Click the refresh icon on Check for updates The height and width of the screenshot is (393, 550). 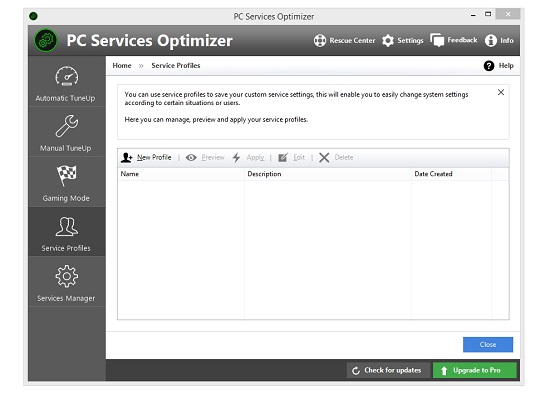356,371
